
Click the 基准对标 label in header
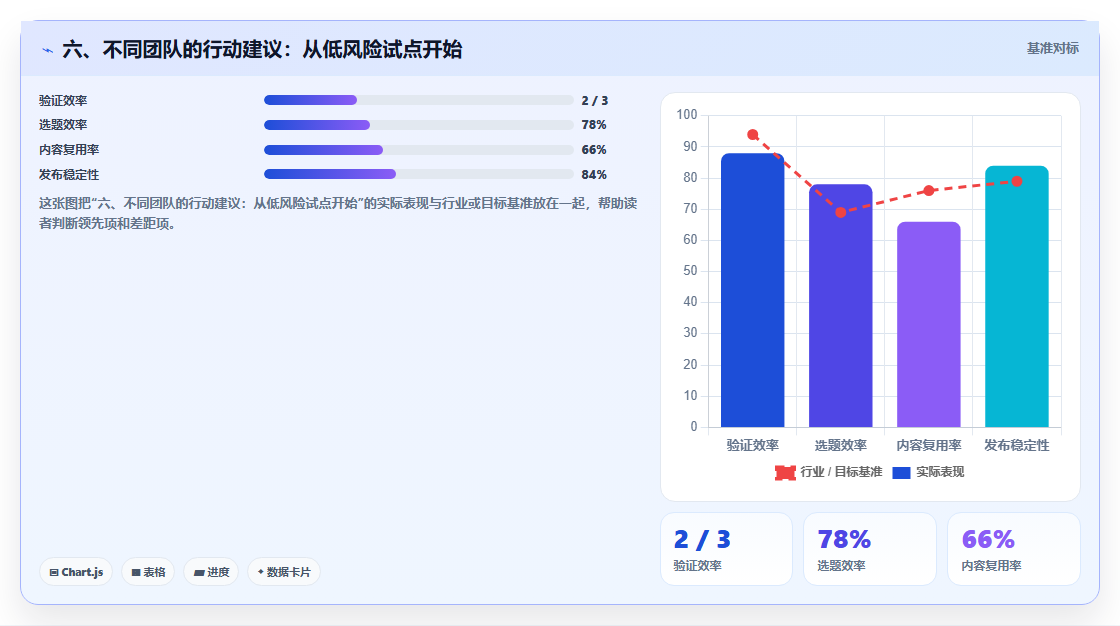pos(1052,48)
